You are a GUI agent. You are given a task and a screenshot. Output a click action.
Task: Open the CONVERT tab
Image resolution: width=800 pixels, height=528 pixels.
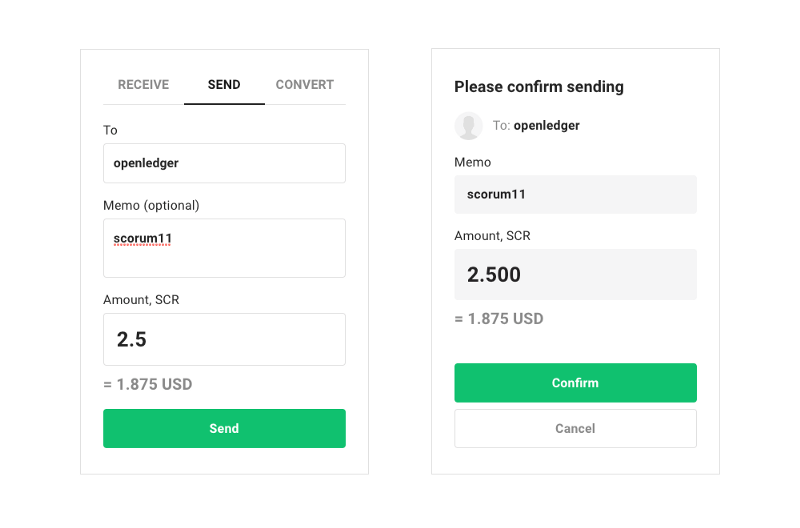click(305, 85)
